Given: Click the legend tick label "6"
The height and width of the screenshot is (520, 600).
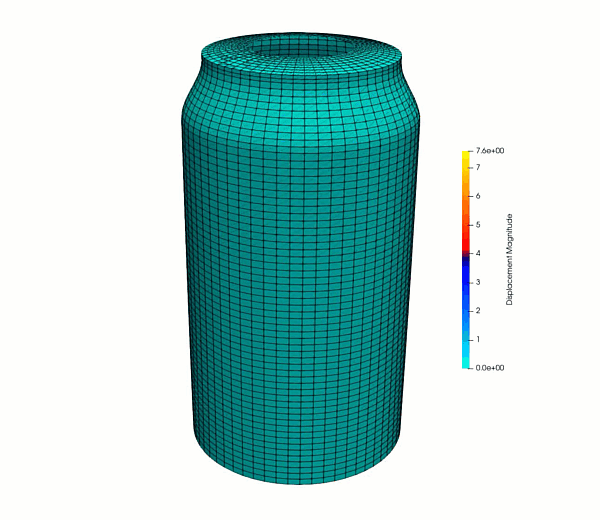Looking at the screenshot, I should pos(478,196).
